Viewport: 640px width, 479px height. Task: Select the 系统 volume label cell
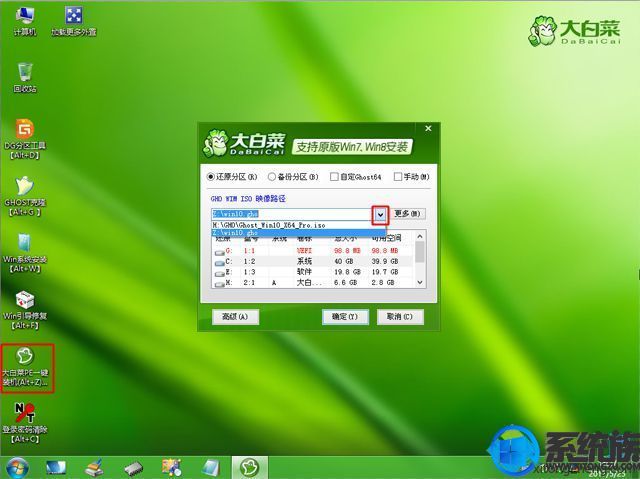coord(304,261)
